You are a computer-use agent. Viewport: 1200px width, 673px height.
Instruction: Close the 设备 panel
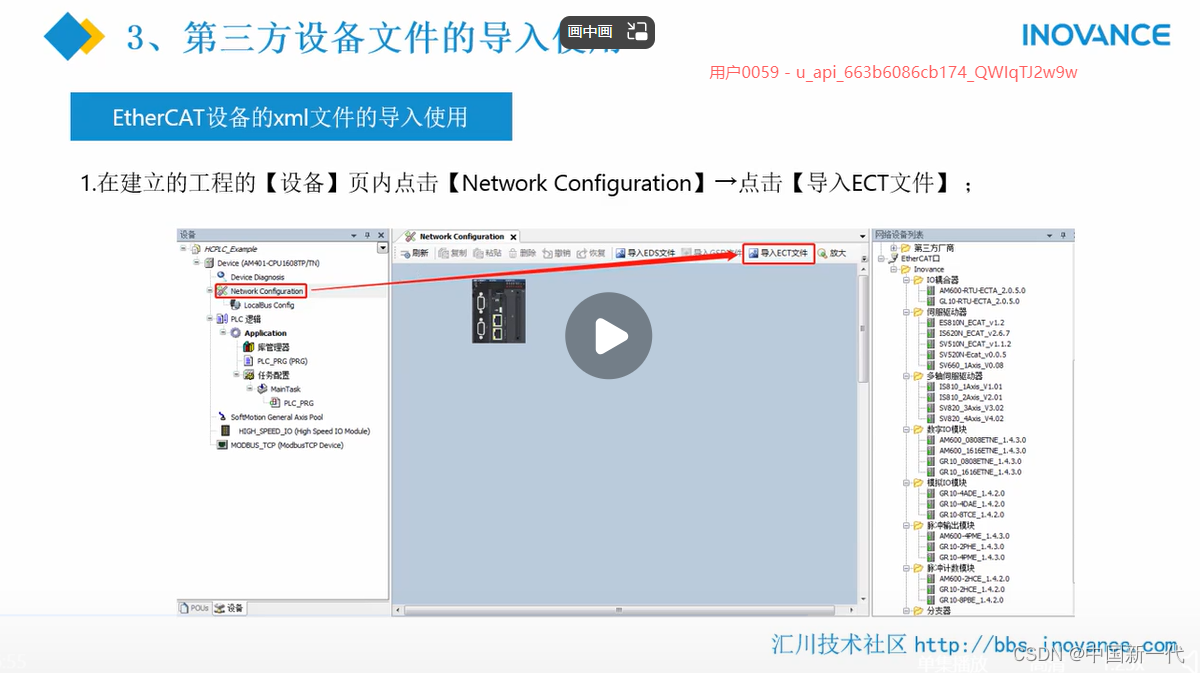tap(381, 235)
